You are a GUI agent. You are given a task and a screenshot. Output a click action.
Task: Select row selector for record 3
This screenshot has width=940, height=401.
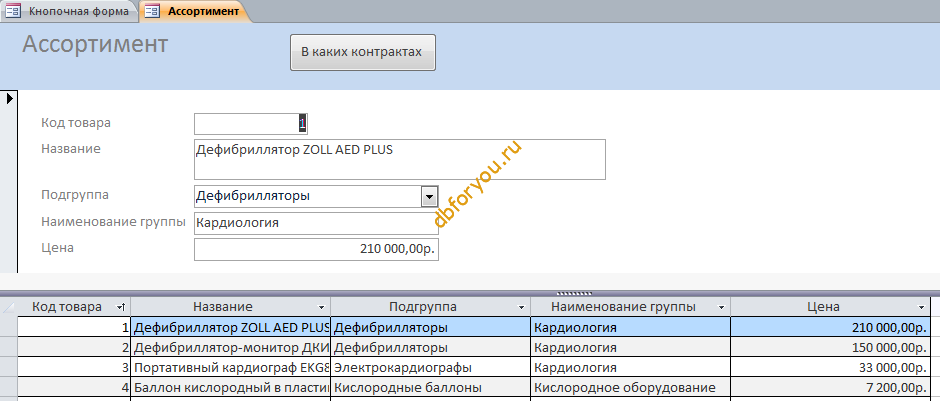pyautogui.click(x=8, y=367)
